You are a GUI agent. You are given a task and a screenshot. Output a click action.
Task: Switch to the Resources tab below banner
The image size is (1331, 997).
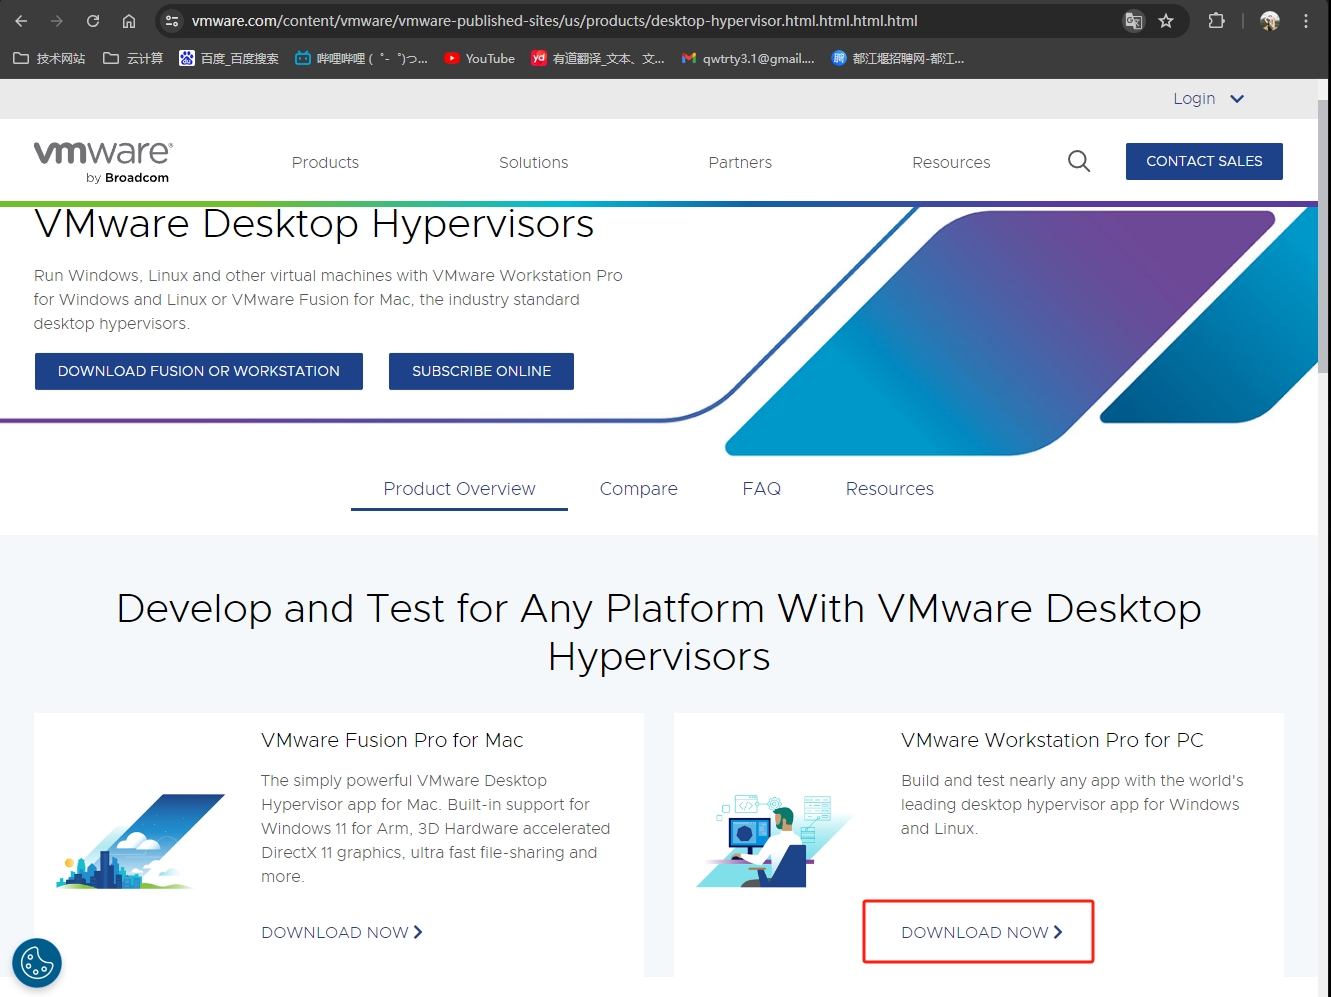(890, 489)
